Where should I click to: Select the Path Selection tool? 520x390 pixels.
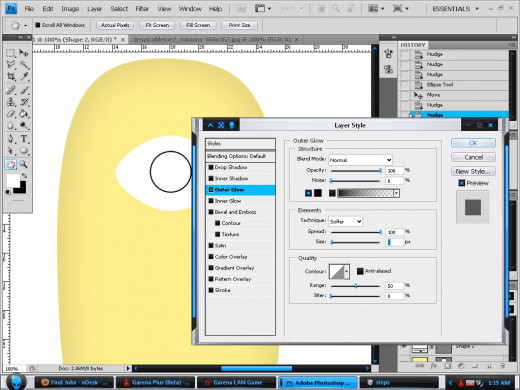tap(10, 151)
